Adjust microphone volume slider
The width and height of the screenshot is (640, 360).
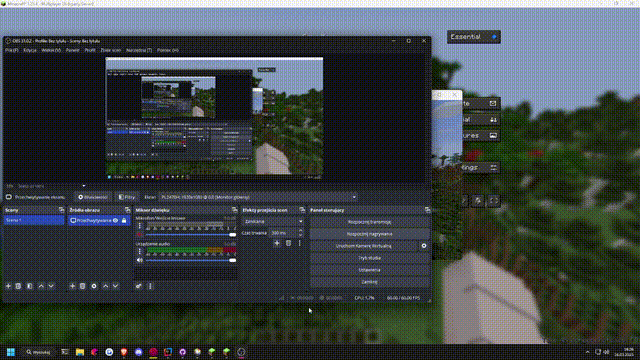[191, 235]
